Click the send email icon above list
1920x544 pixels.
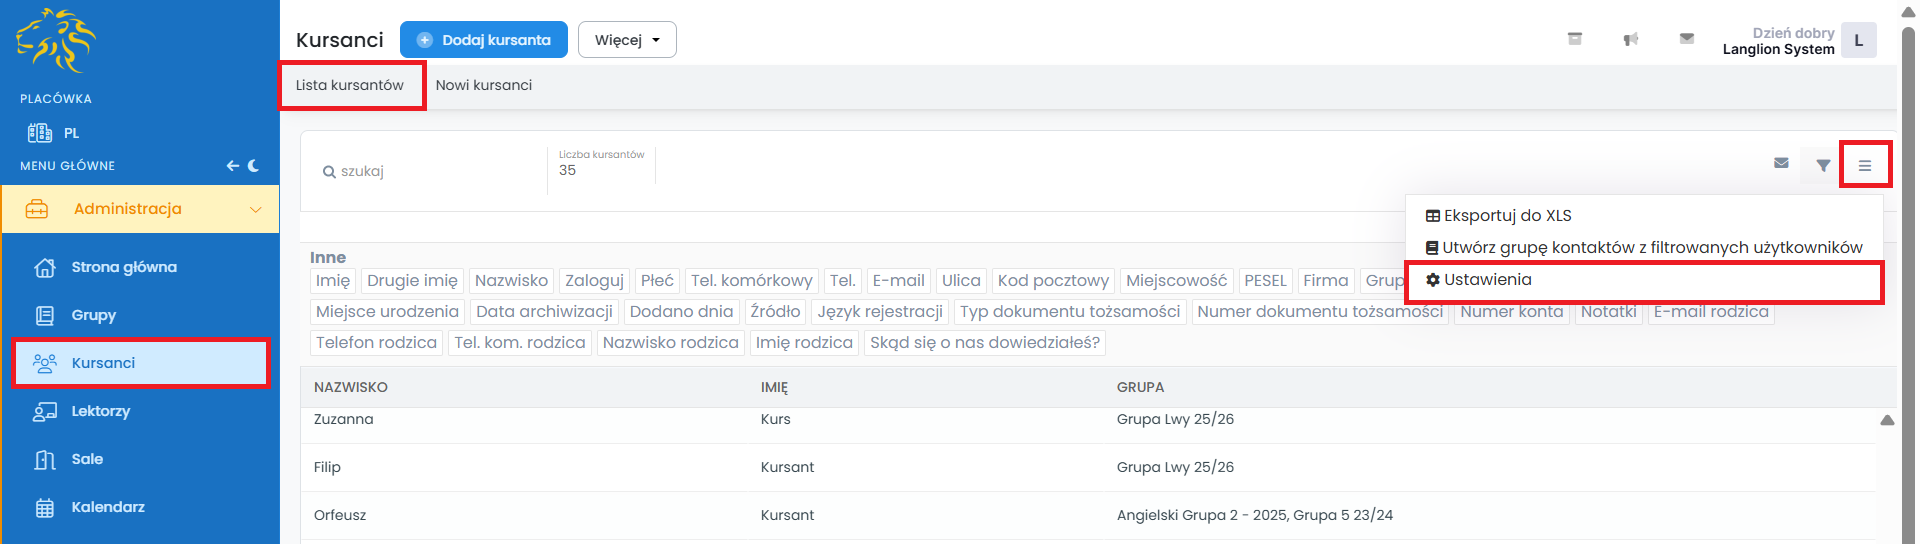pos(1781,163)
